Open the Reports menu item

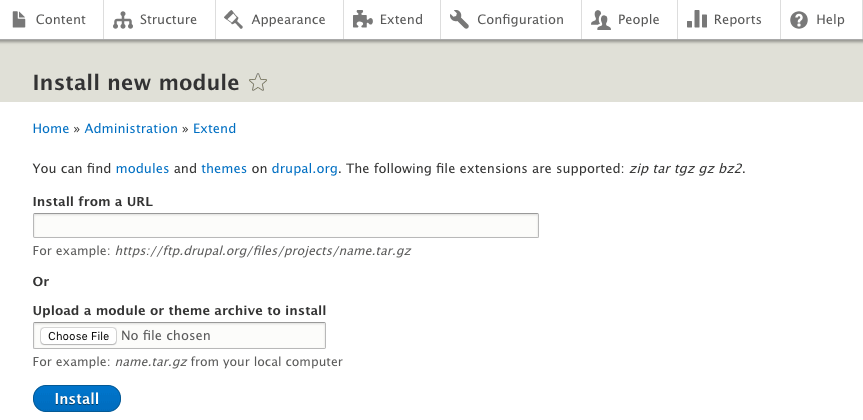[738, 19]
